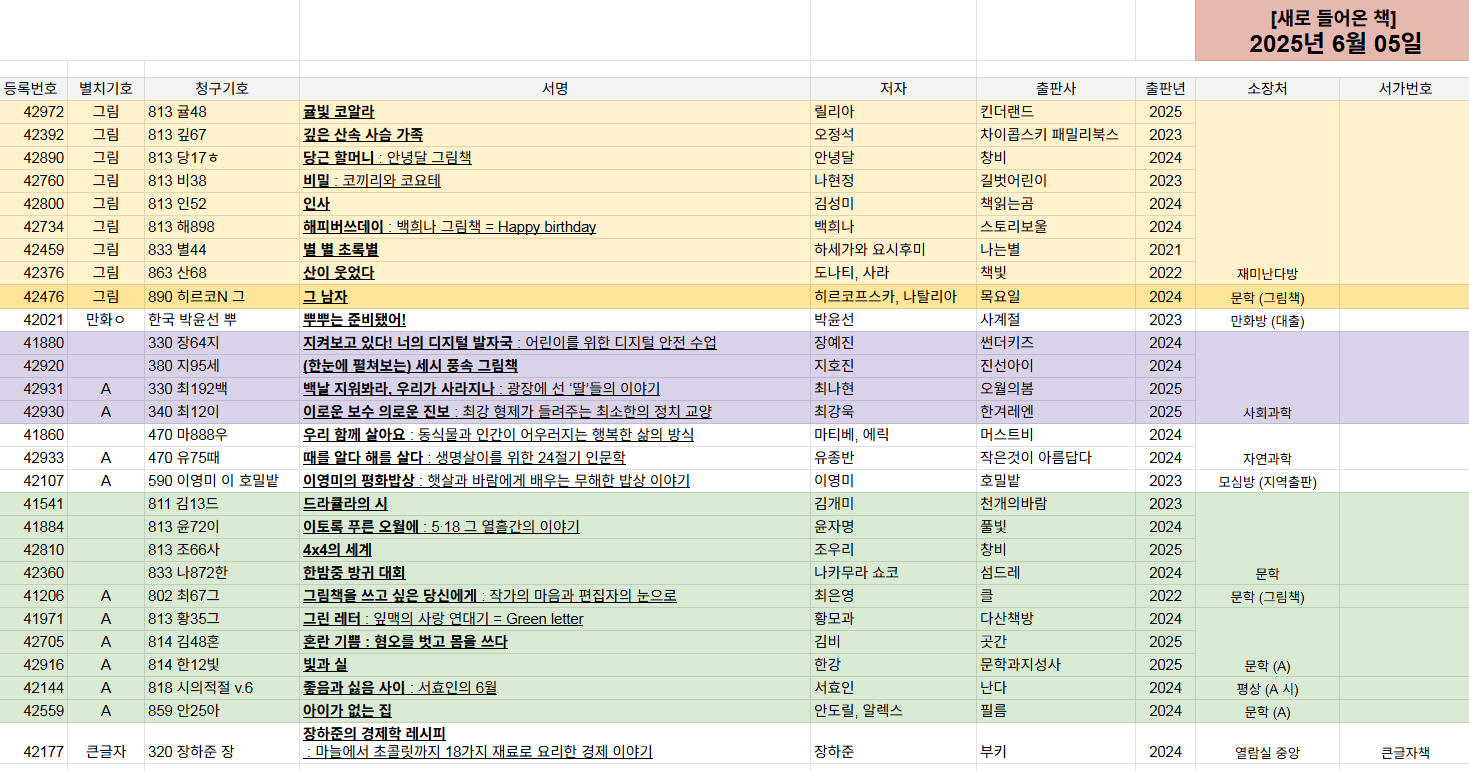Select the 서가번호 column header
Viewport: 1469px width, 771px height.
pos(1404,89)
